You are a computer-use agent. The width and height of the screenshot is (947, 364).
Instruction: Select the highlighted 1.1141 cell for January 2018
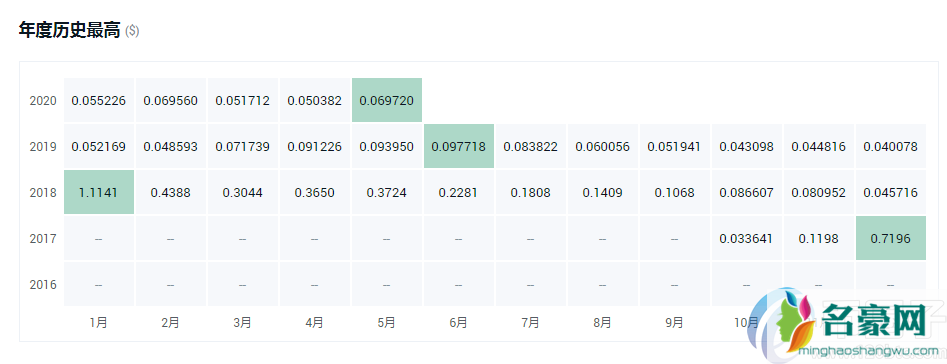coord(98,193)
